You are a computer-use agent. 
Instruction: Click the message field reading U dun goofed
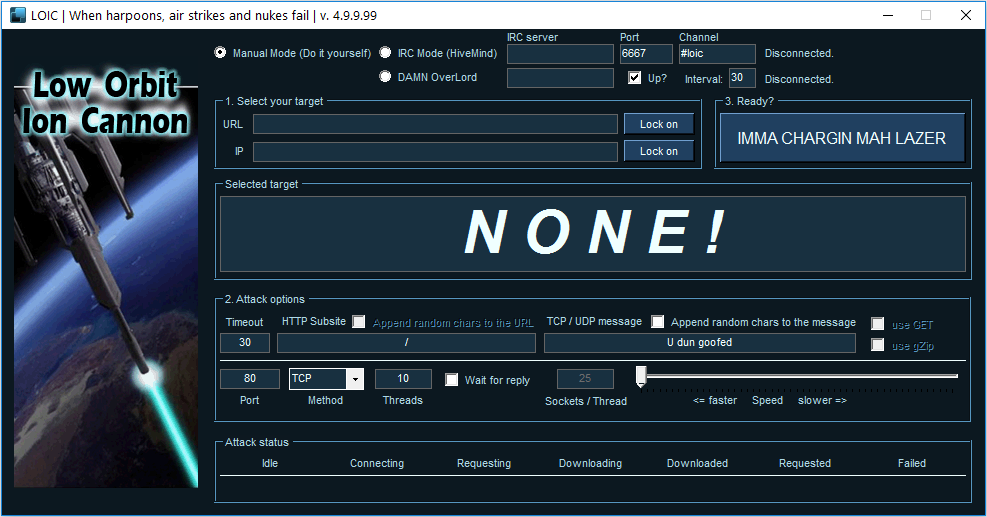tap(700, 343)
